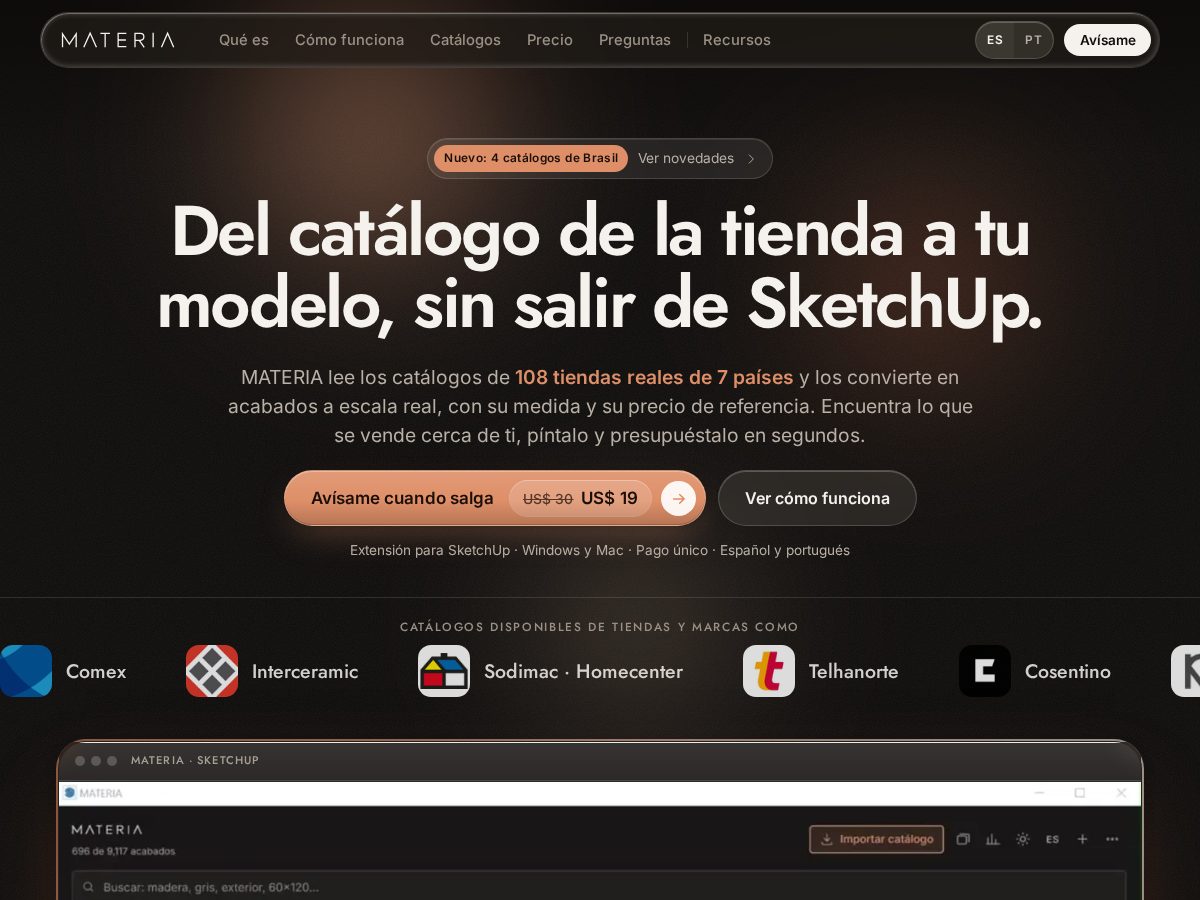
Task: Click the overlapping windows icon in MATERIA panel
Action: point(963,839)
